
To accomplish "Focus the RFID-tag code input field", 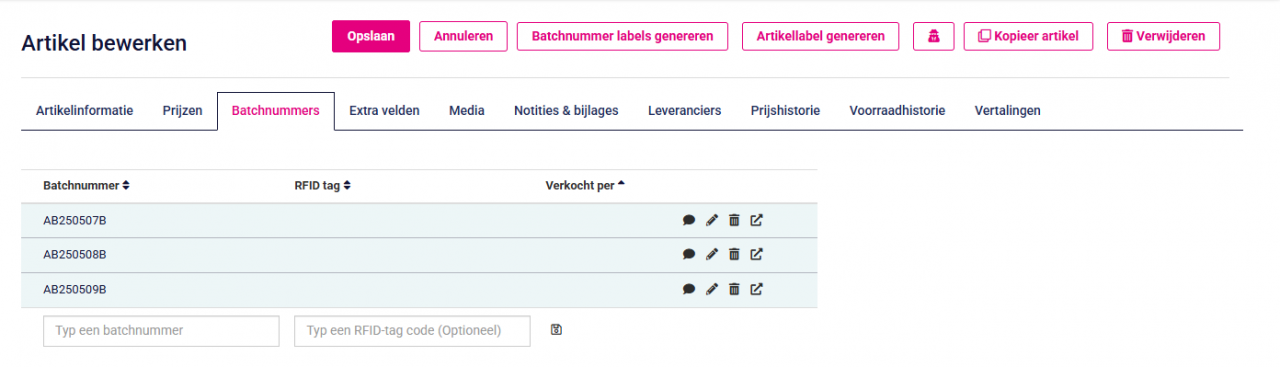I will coord(412,331).
